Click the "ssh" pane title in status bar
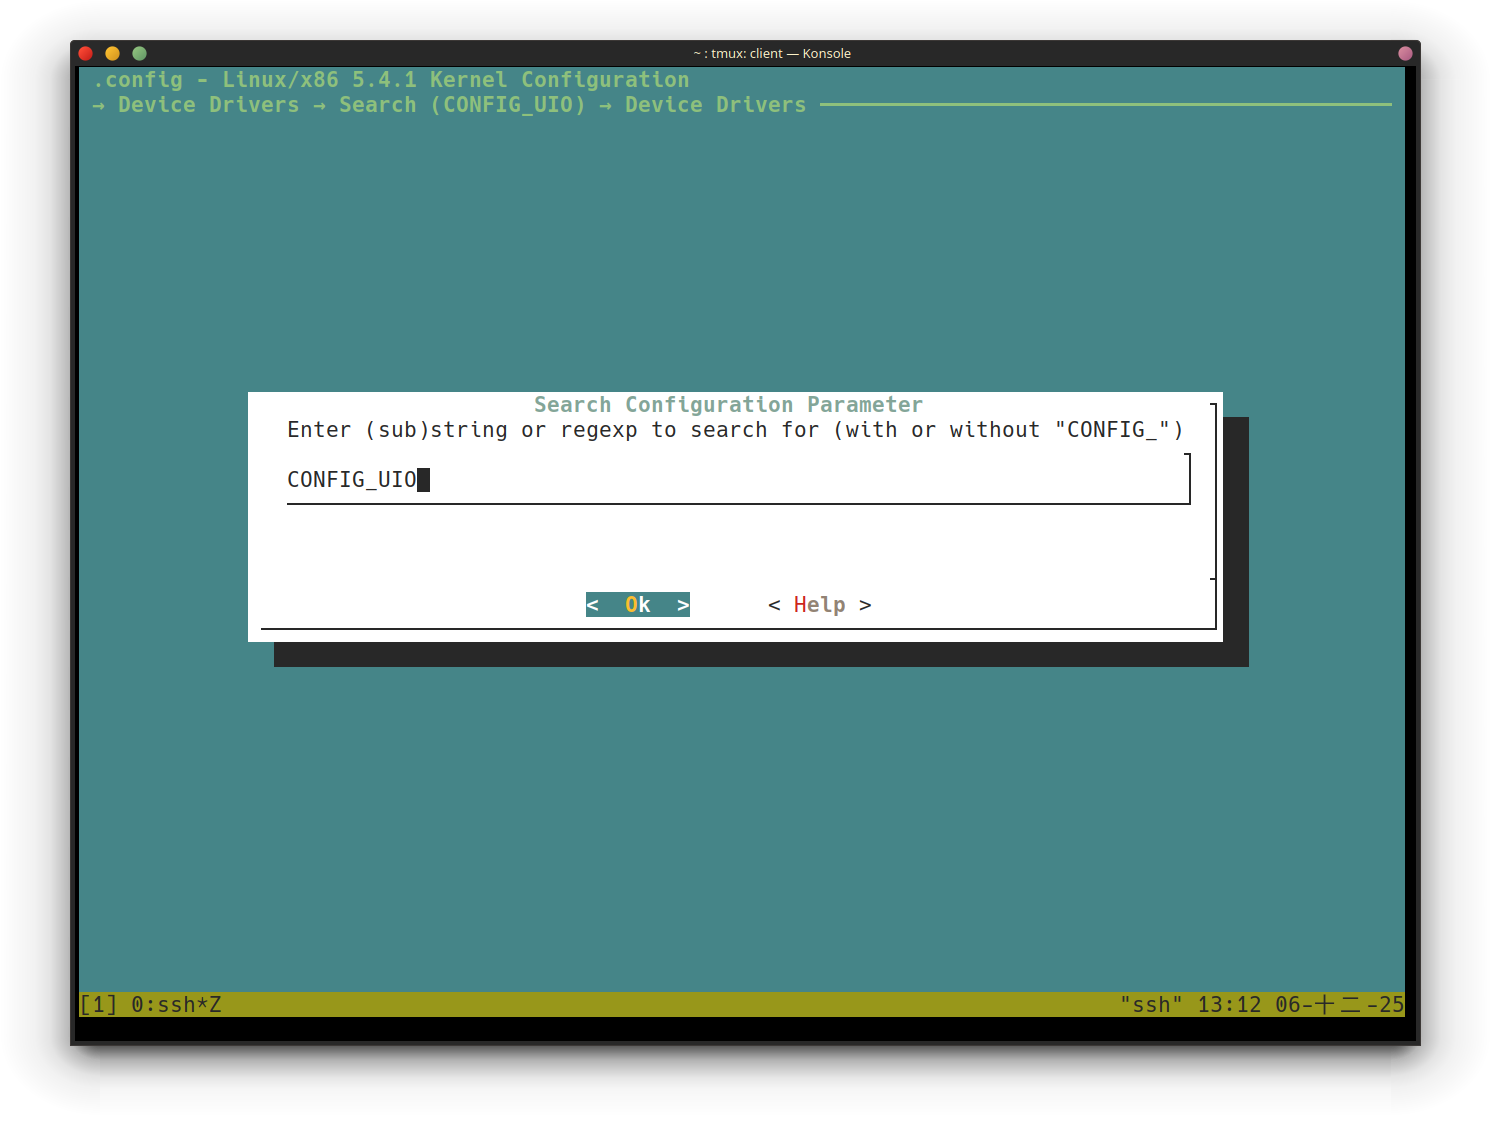This screenshot has width=1491, height=1126. pyautogui.click(x=1150, y=1005)
